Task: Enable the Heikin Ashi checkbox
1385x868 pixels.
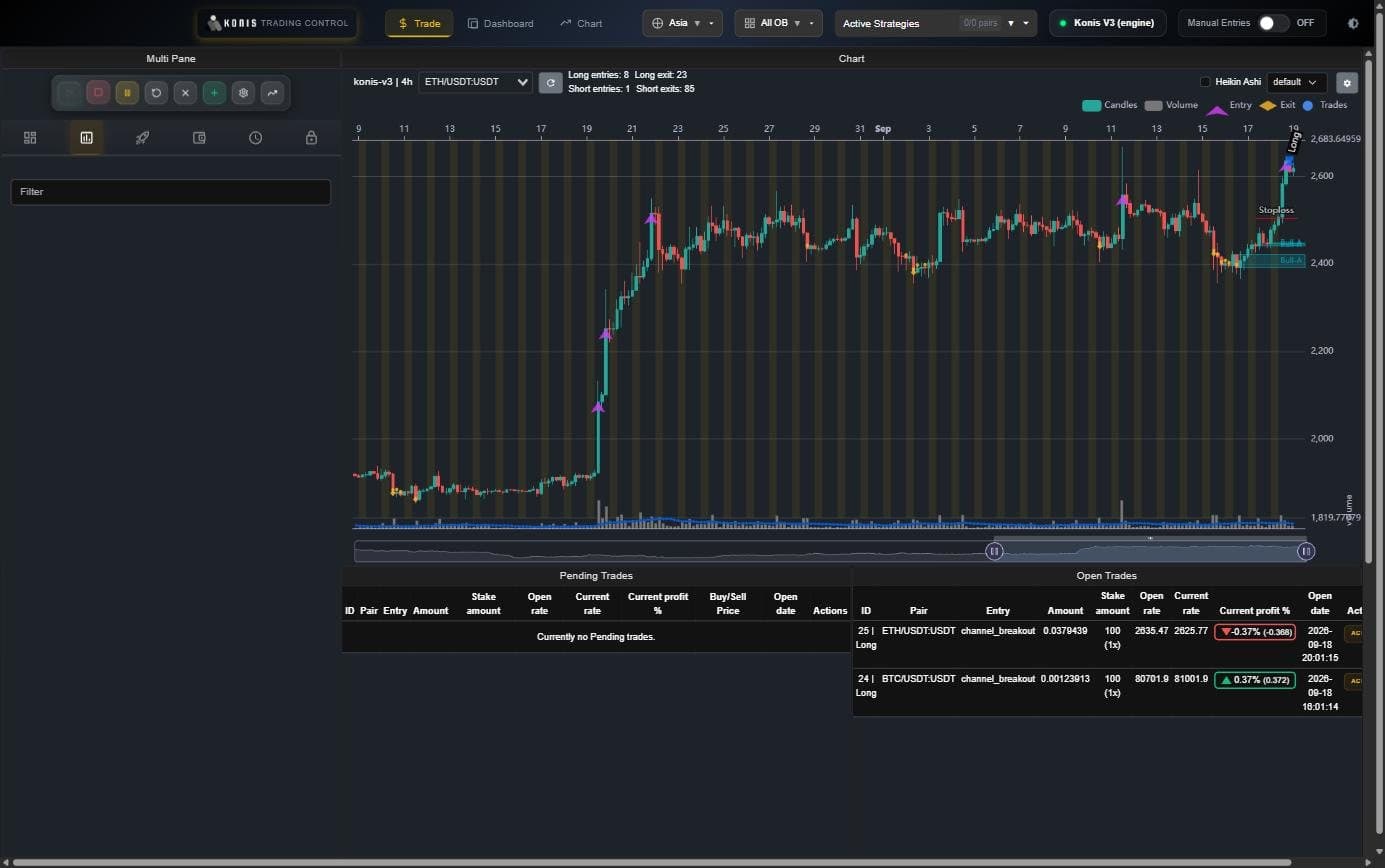Action: coord(1205,82)
